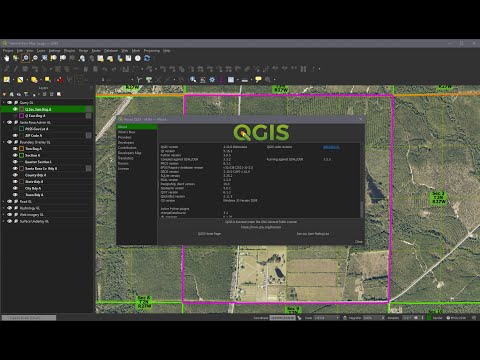Open the Scale dropdown in status bar

(x=337, y=318)
